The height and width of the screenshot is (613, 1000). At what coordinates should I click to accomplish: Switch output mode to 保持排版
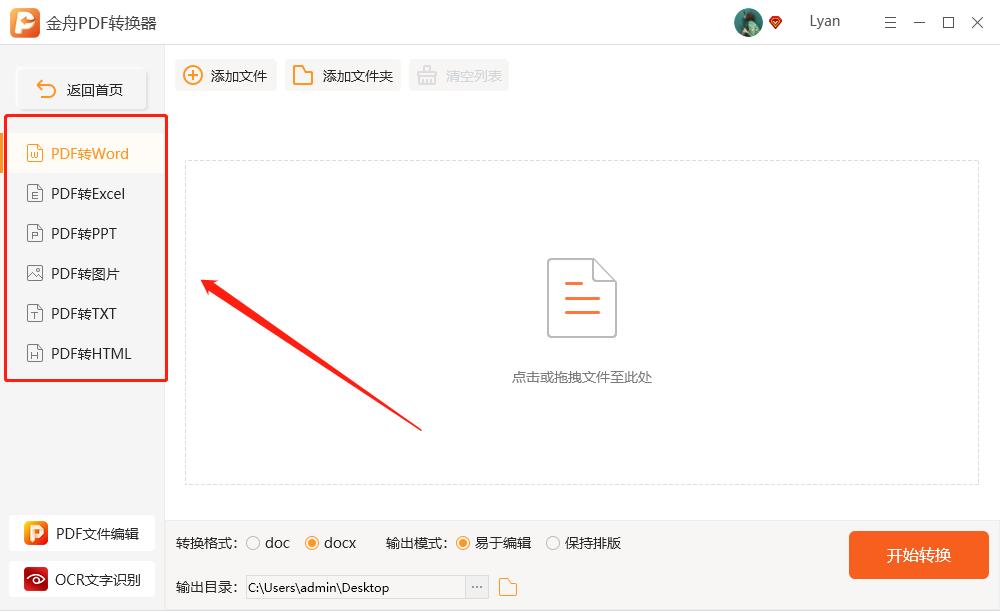pyautogui.click(x=553, y=543)
